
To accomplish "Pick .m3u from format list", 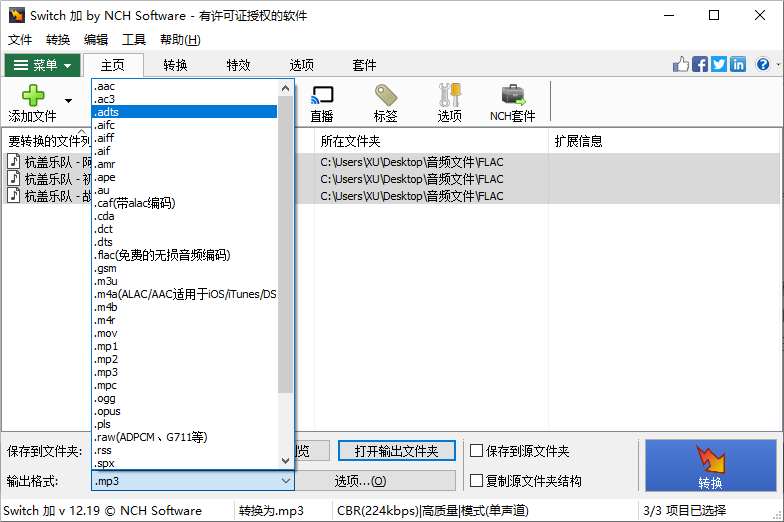I will [x=184, y=281].
